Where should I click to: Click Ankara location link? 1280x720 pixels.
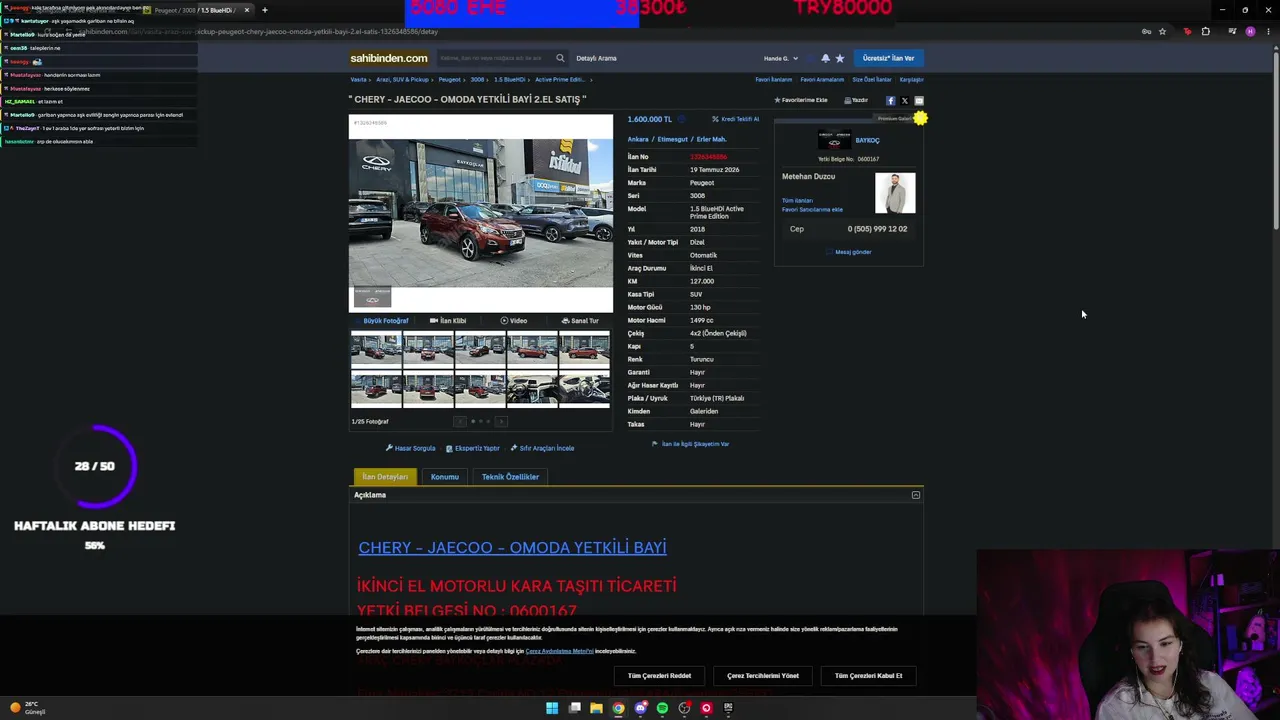click(638, 140)
